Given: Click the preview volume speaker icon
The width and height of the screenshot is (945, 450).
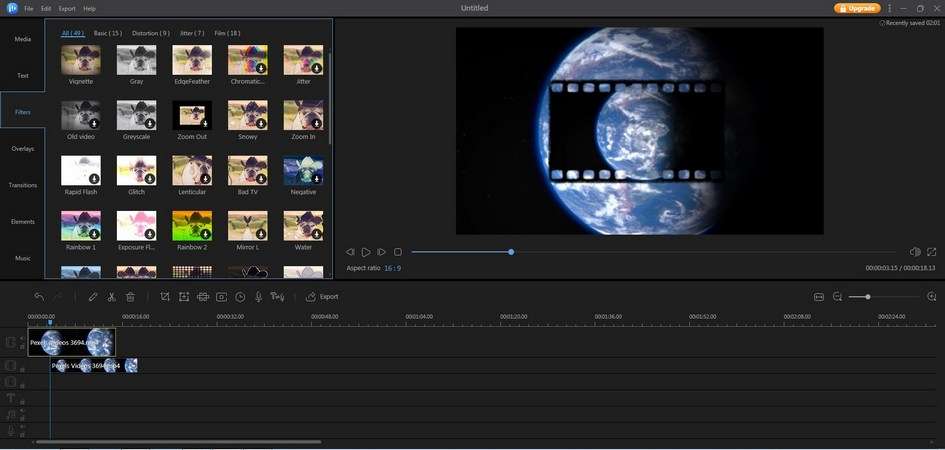Looking at the screenshot, I should [915, 252].
